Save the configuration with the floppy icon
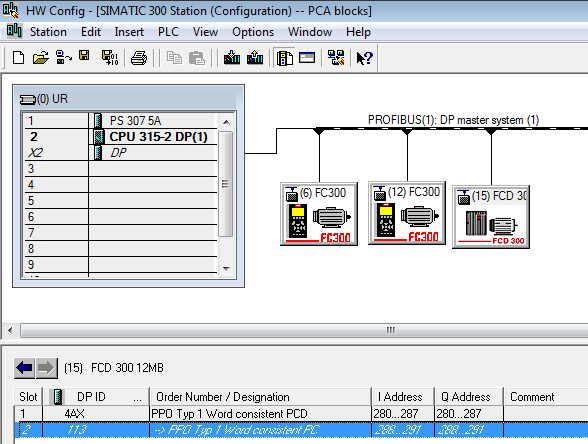The width and height of the screenshot is (588, 444). click(x=84, y=56)
